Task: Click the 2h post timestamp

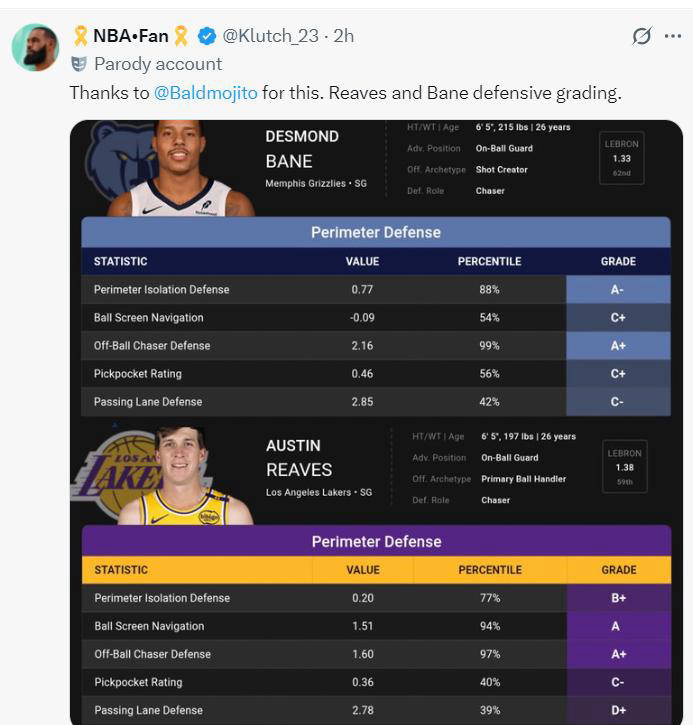Action: pos(343,36)
